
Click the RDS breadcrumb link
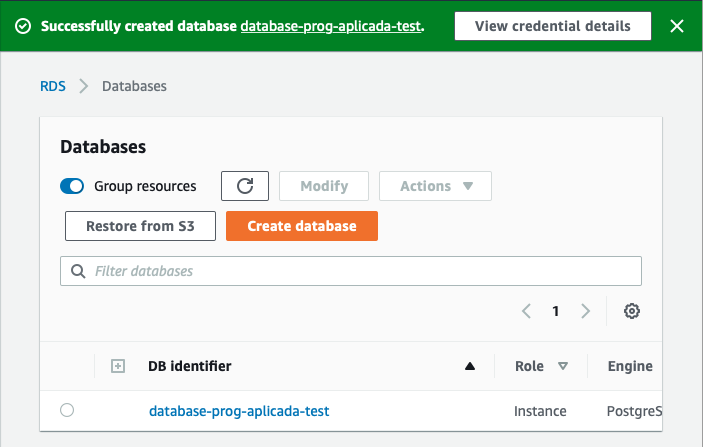click(x=53, y=86)
